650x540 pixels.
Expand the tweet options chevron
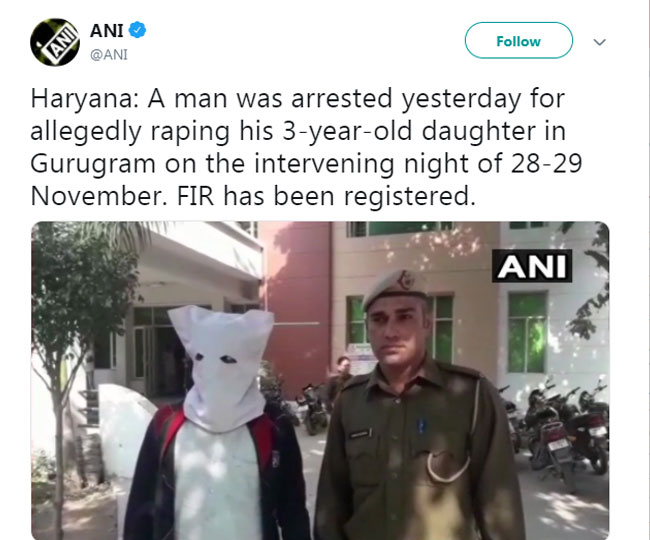[x=599, y=42]
